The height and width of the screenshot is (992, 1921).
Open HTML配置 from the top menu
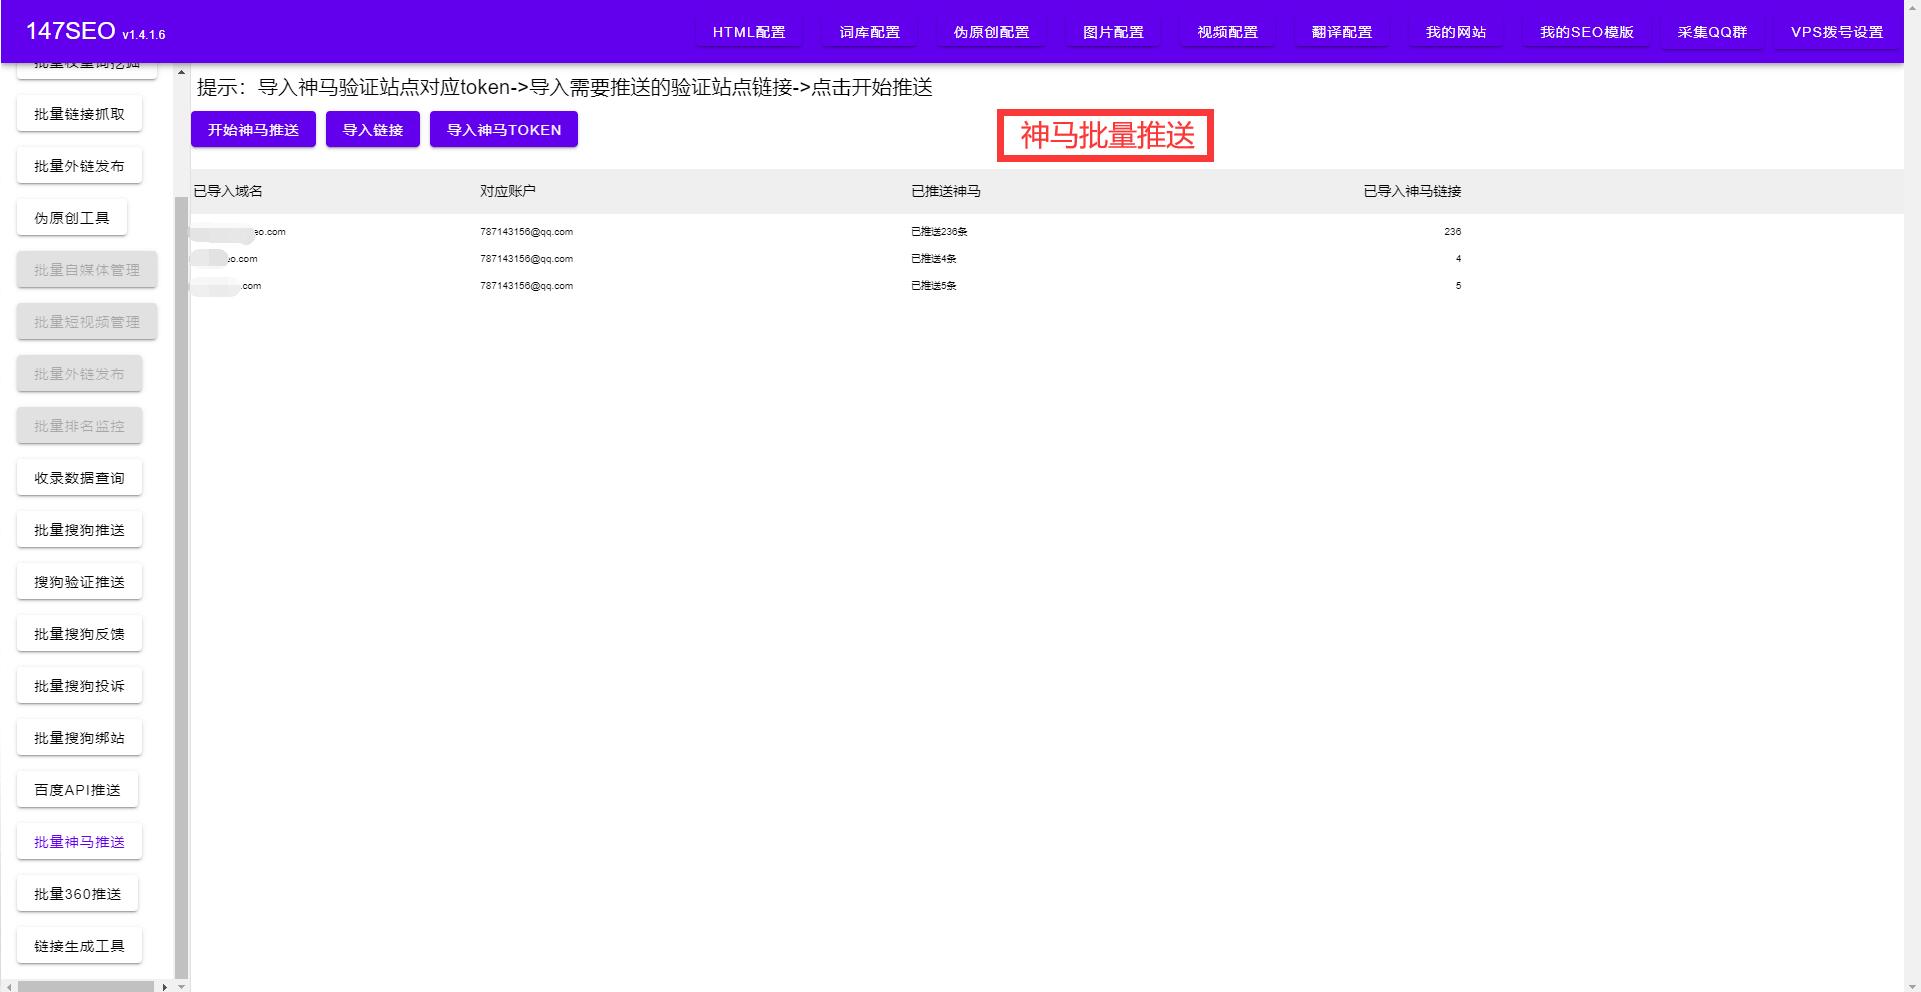[748, 31]
